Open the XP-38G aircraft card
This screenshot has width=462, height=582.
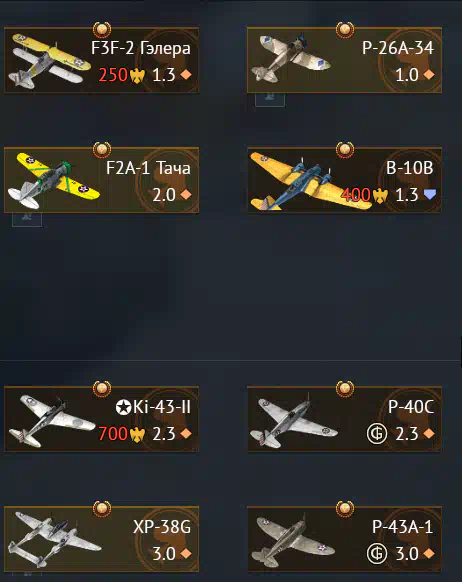[101, 539]
